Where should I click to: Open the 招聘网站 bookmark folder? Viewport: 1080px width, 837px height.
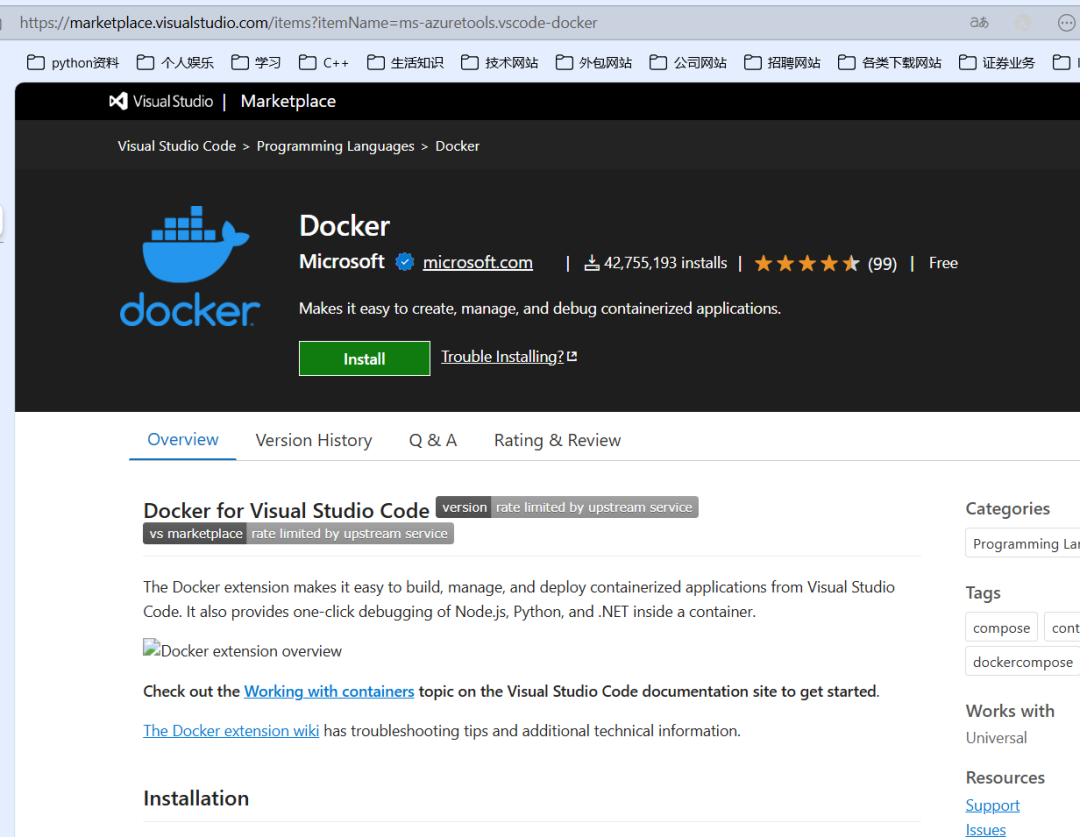tap(782, 63)
